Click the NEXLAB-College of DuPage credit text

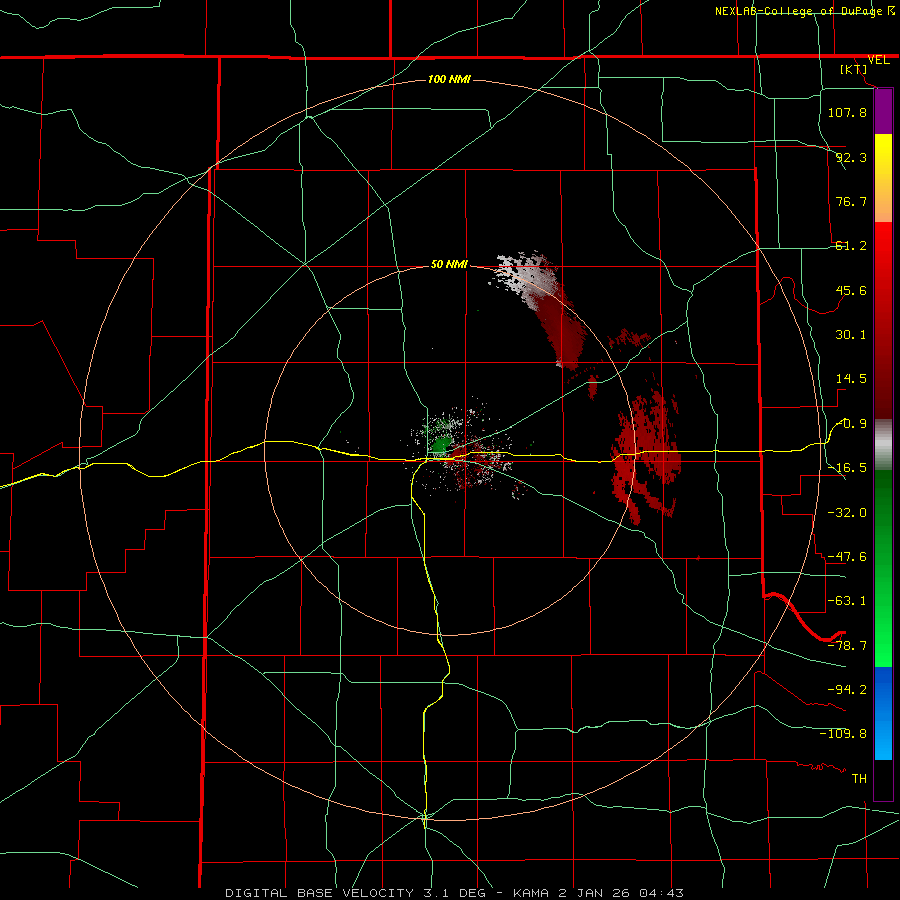[799, 11]
